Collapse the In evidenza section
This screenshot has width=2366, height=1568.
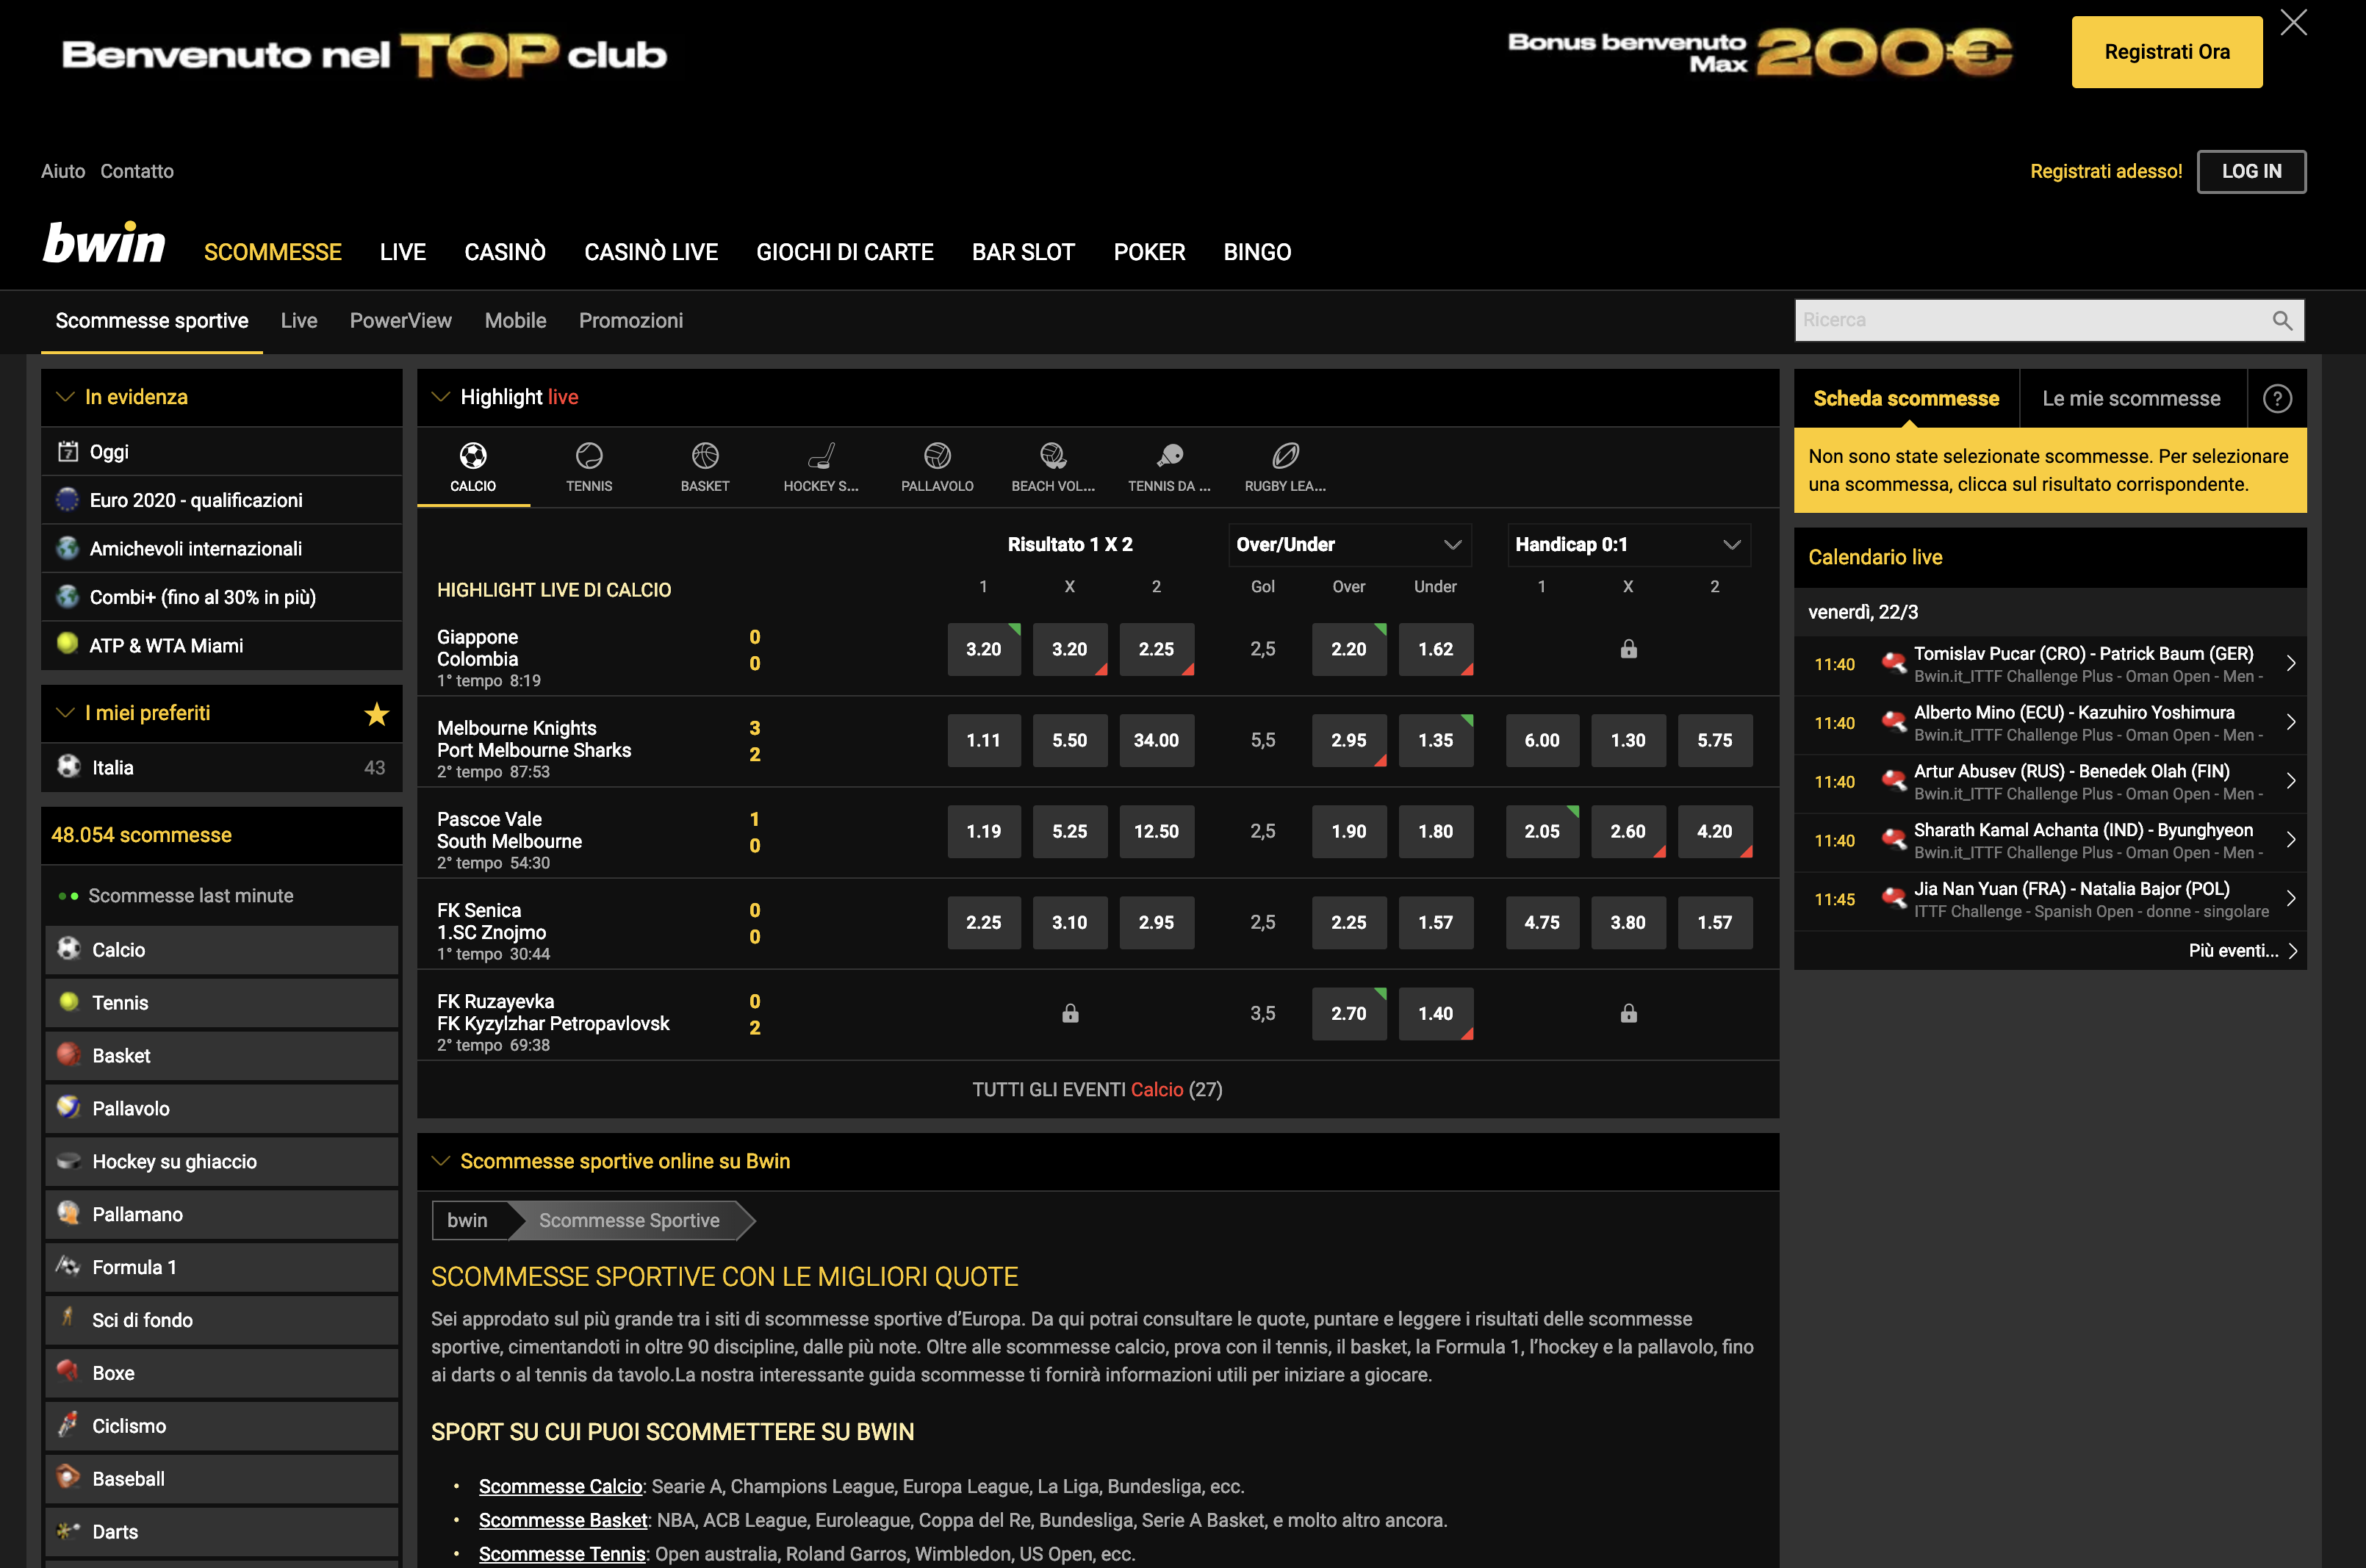[66, 396]
